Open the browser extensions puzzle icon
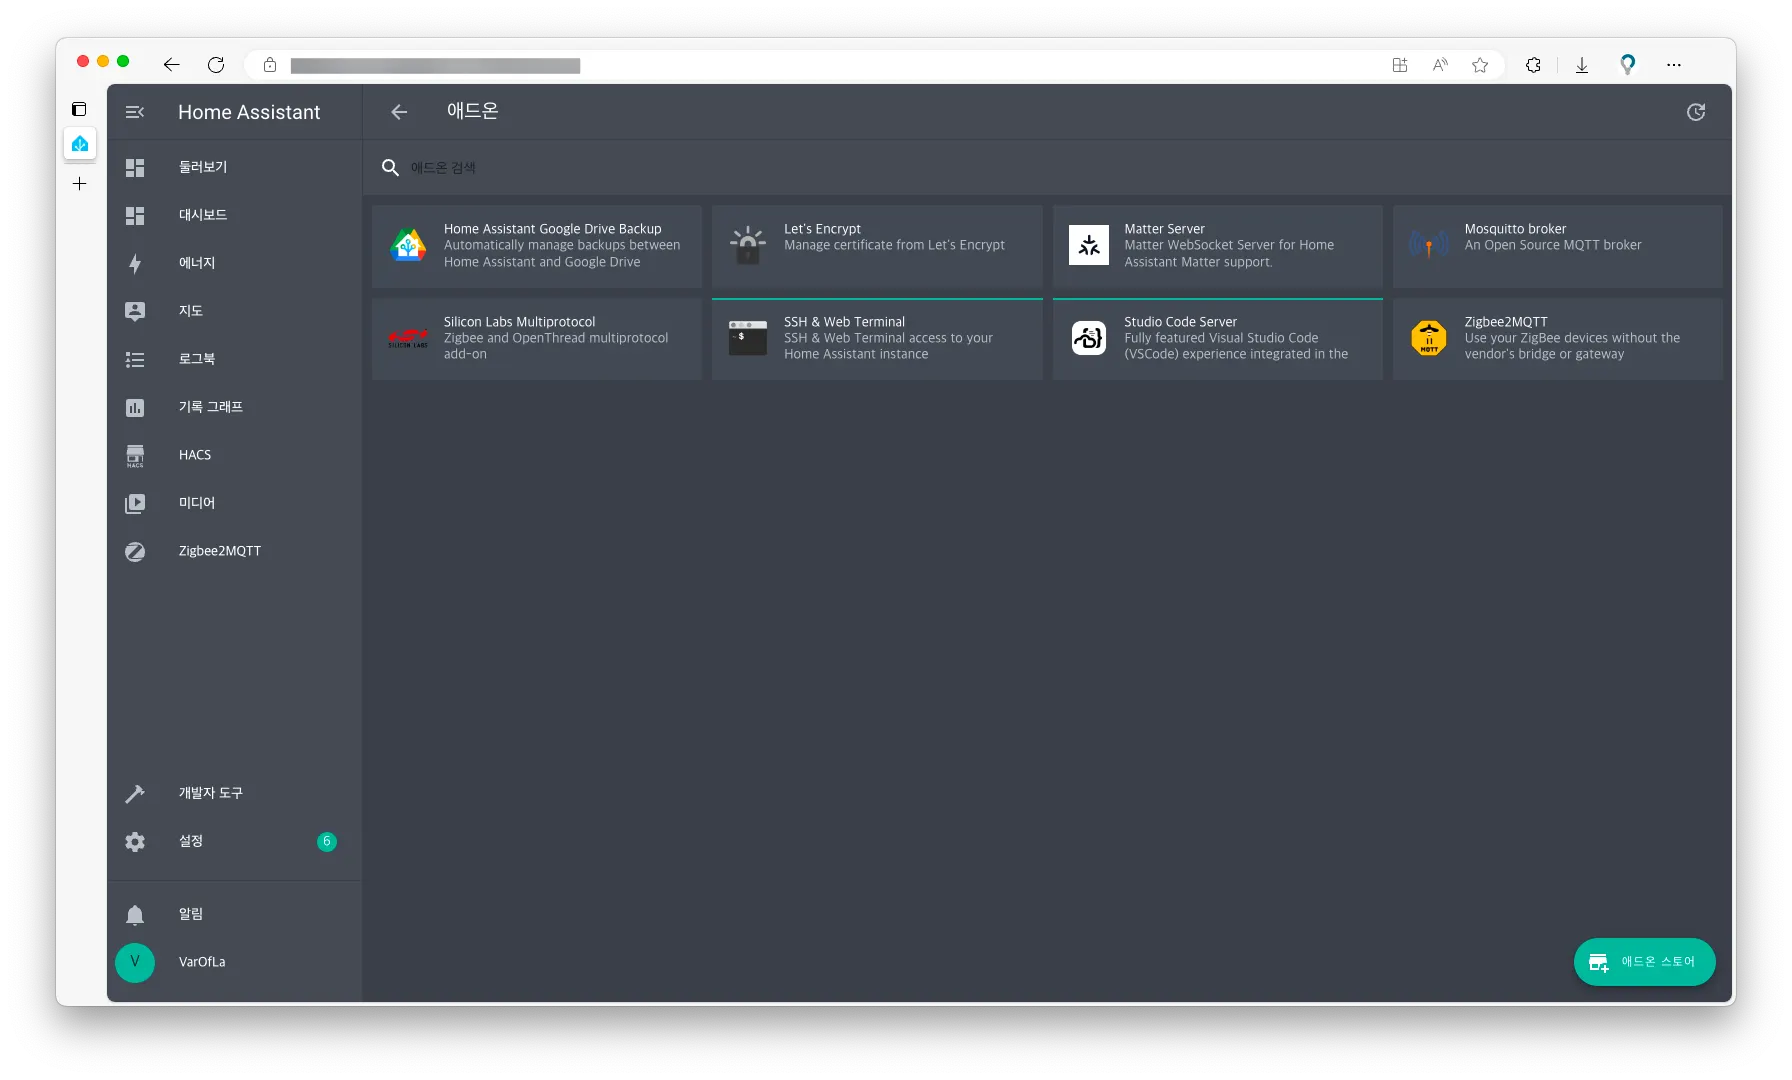The height and width of the screenshot is (1080, 1792). 1533,65
